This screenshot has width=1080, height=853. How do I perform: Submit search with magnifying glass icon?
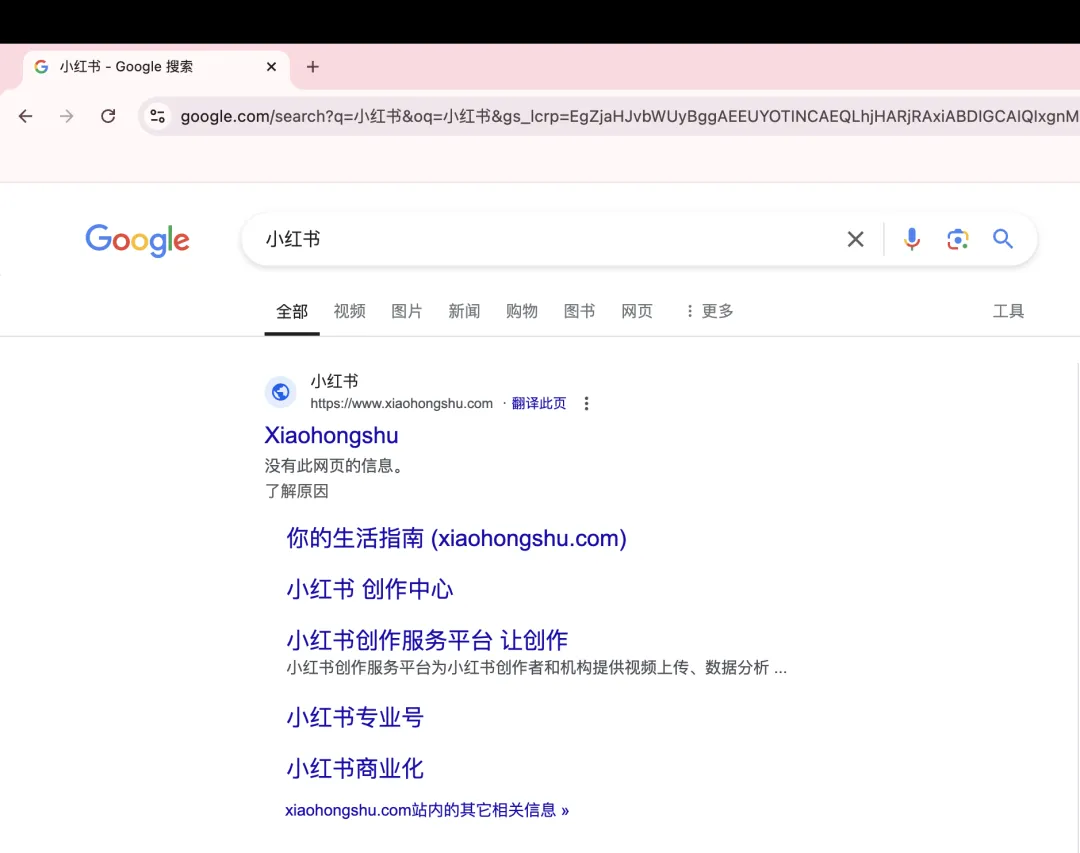[x=1003, y=239]
